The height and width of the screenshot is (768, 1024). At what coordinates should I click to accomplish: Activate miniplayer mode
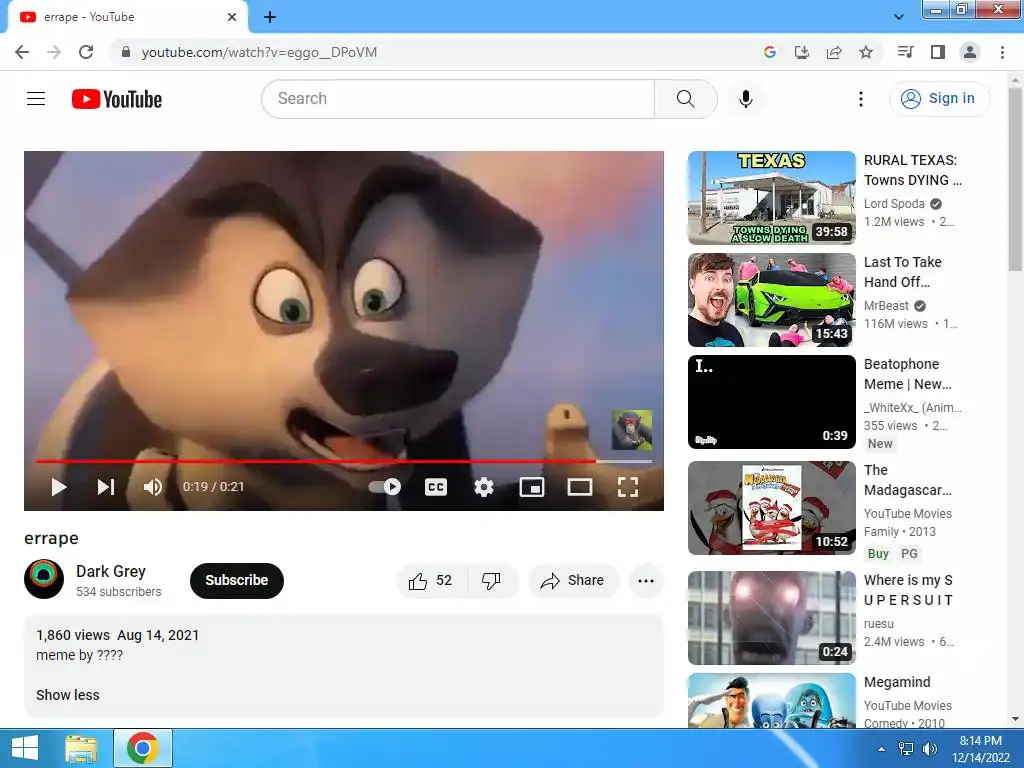532,487
